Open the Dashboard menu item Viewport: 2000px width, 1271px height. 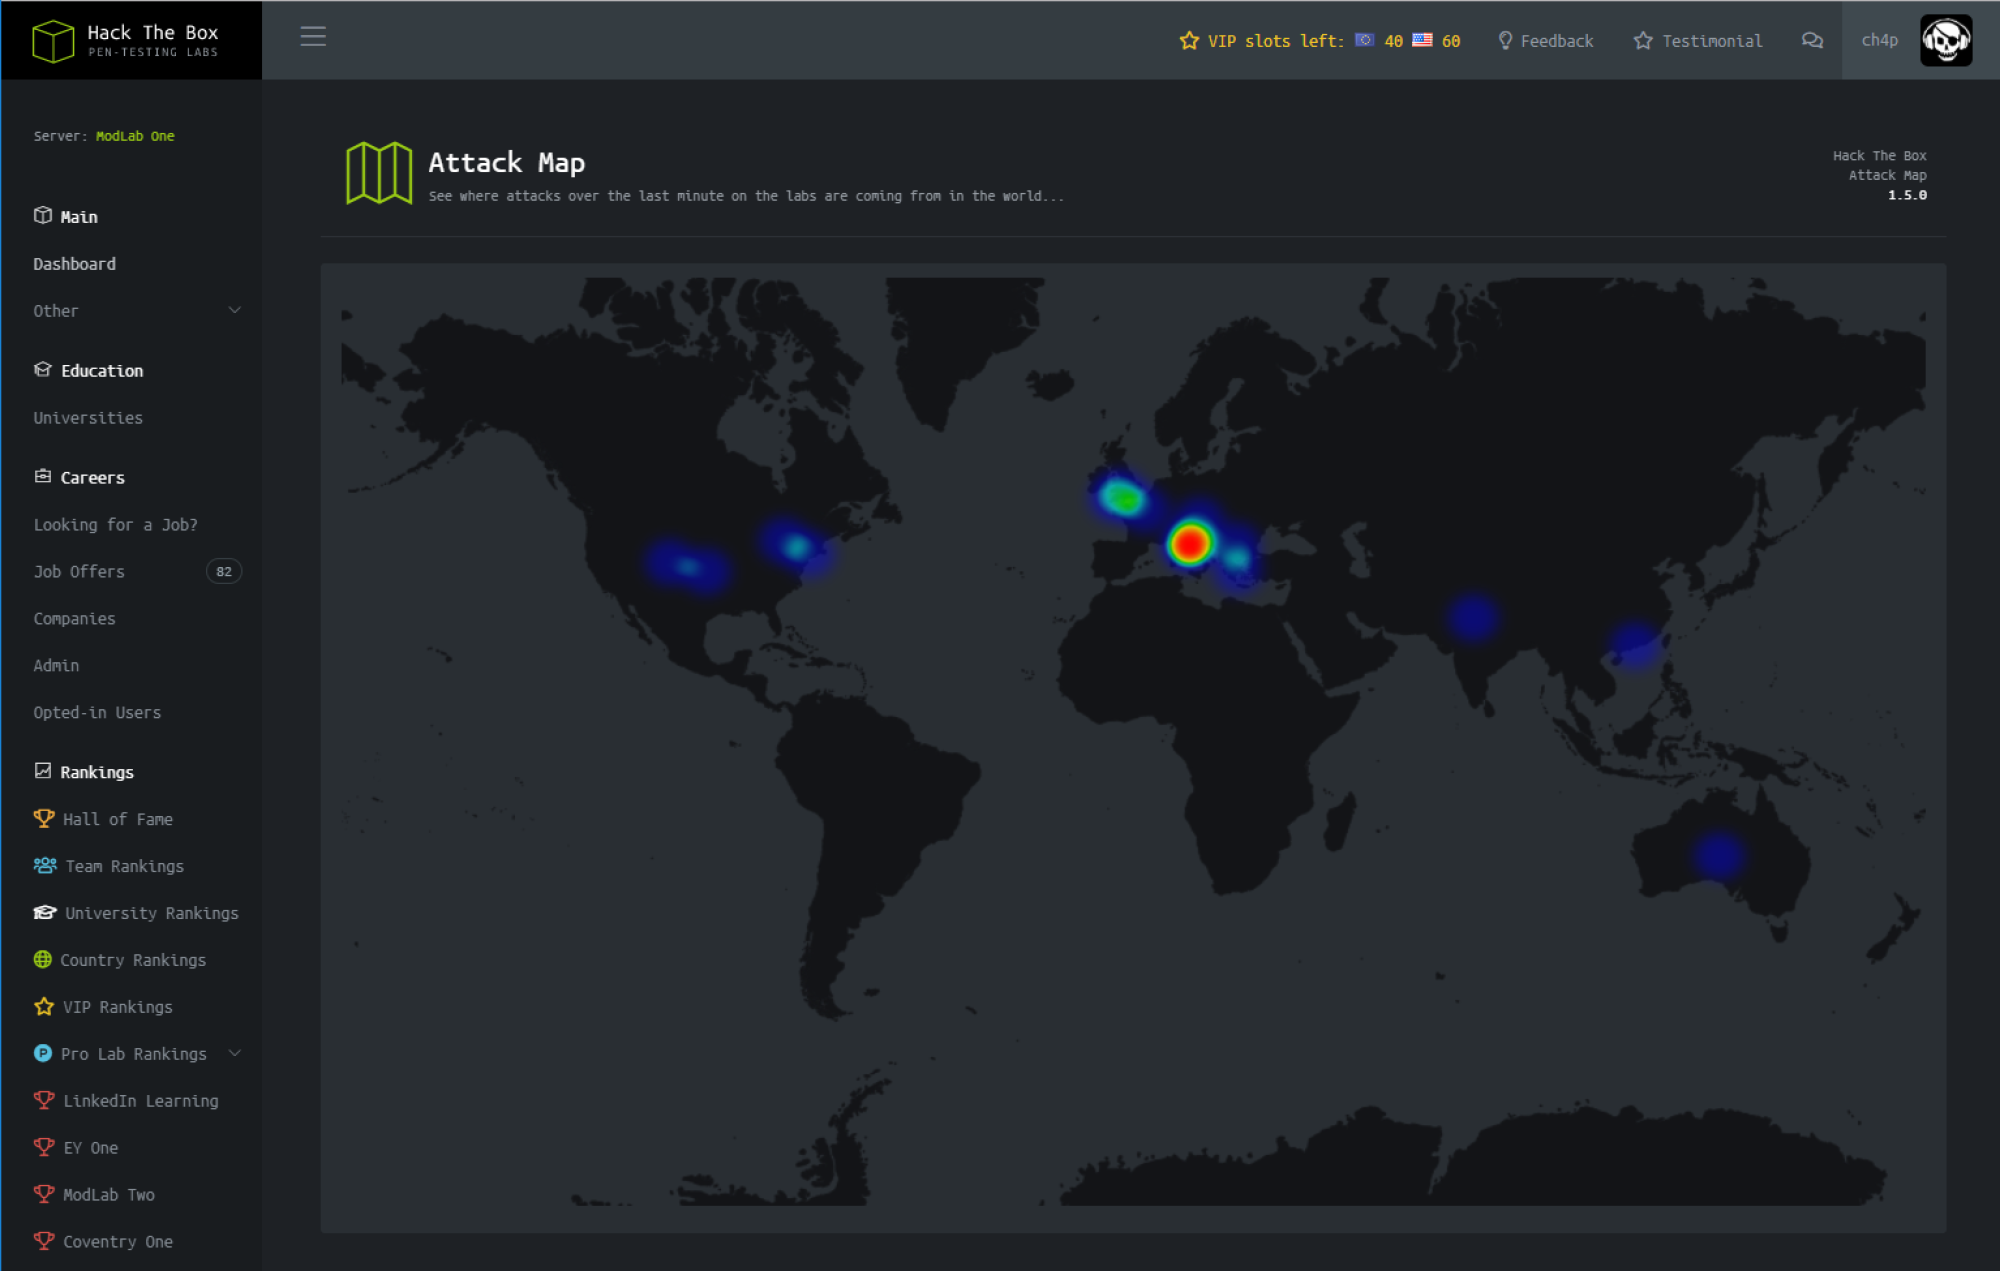point(75,264)
